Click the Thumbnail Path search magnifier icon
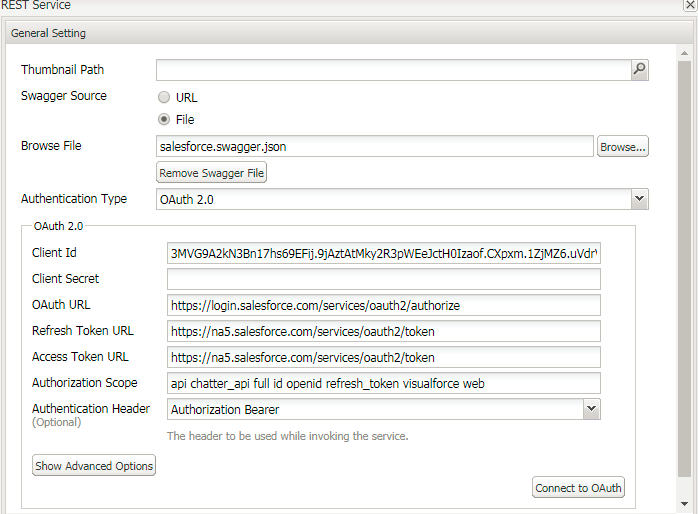The width and height of the screenshot is (698, 514). tap(639, 69)
